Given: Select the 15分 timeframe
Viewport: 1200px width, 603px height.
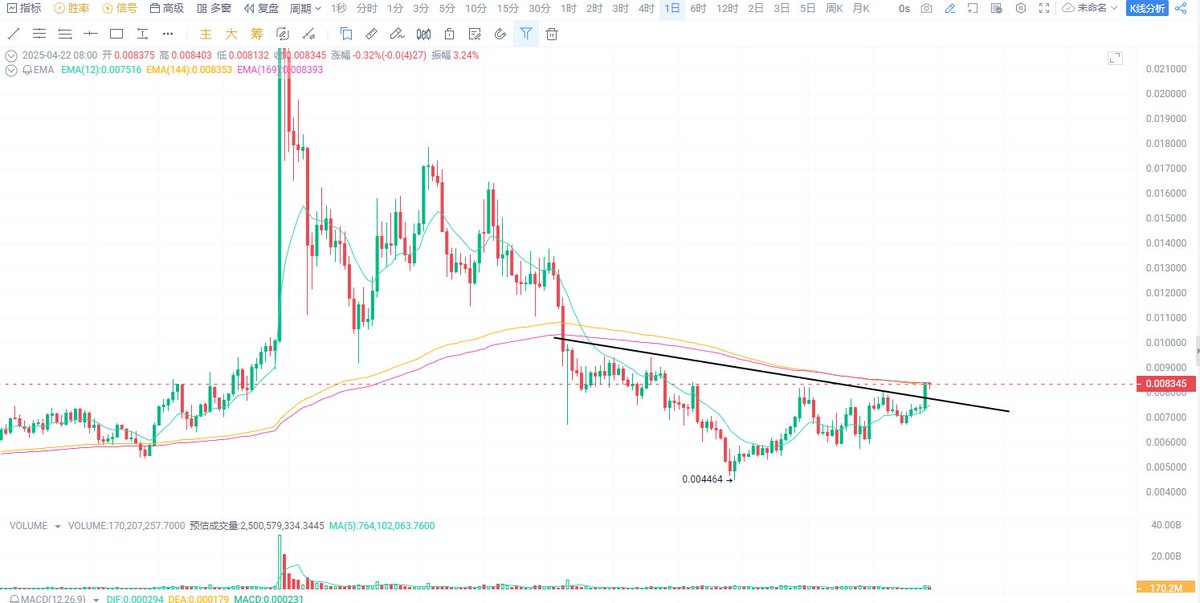Looking at the screenshot, I should tap(508, 8).
